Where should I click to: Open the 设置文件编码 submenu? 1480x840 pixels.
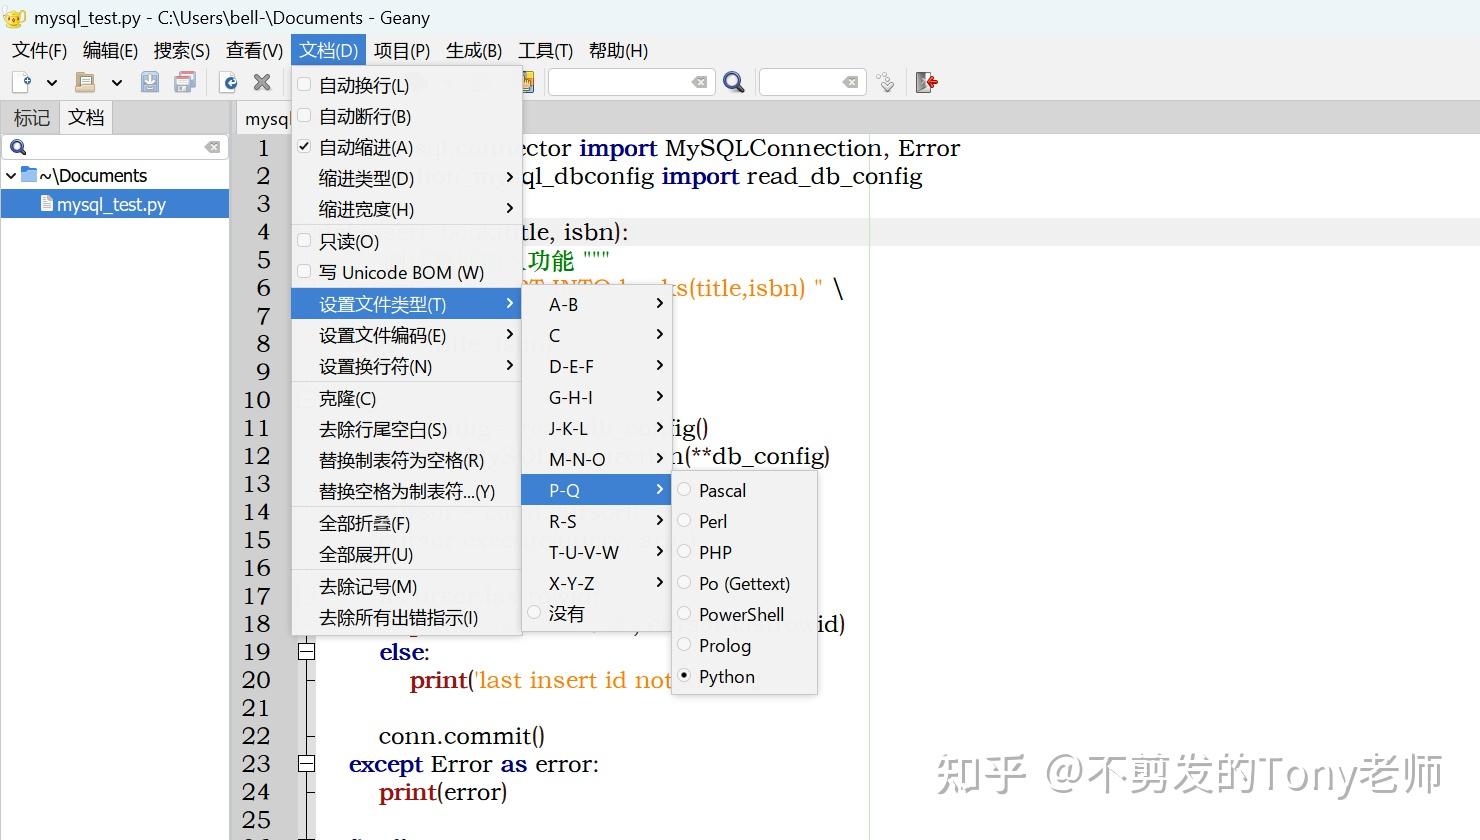[406, 335]
